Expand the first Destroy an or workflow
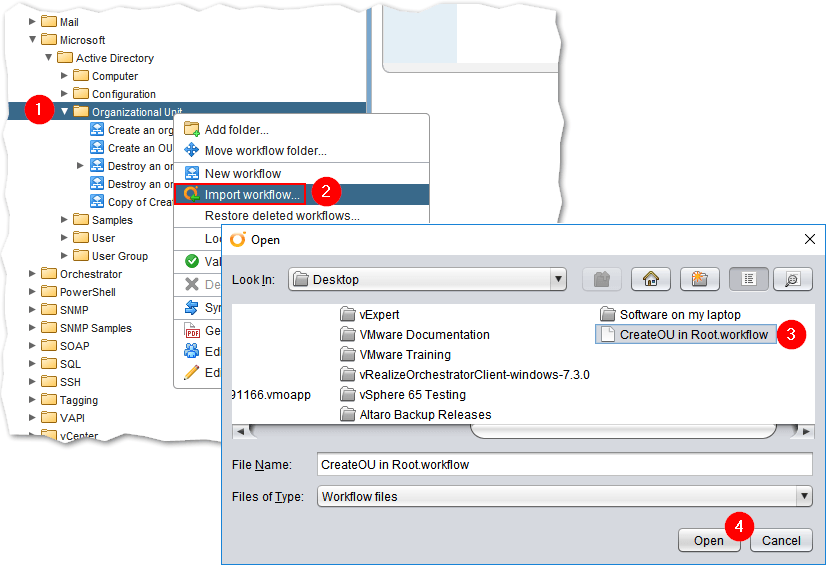This screenshot has height=570, width=831. [x=80, y=165]
